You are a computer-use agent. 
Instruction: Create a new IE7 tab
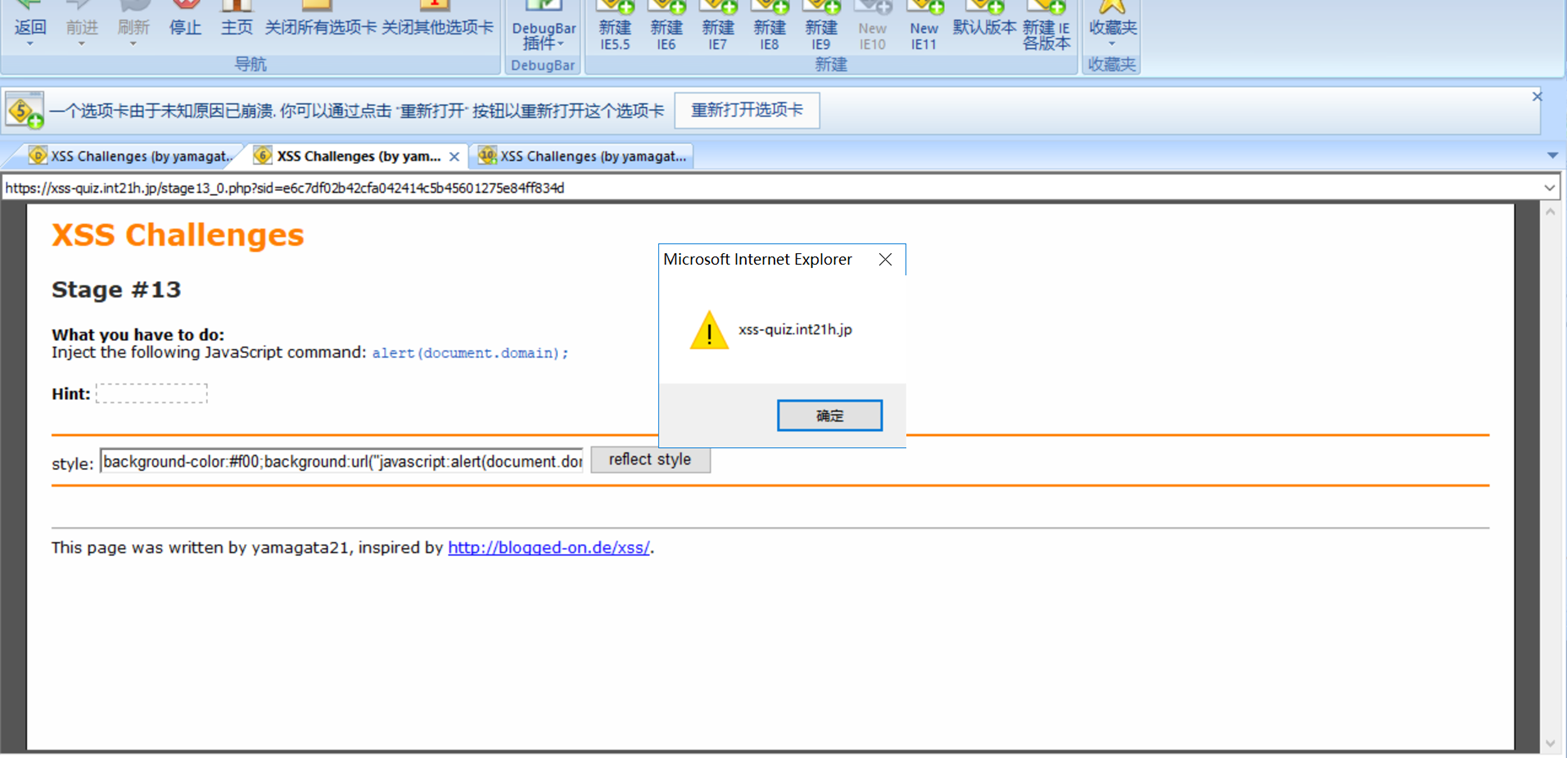click(x=717, y=26)
